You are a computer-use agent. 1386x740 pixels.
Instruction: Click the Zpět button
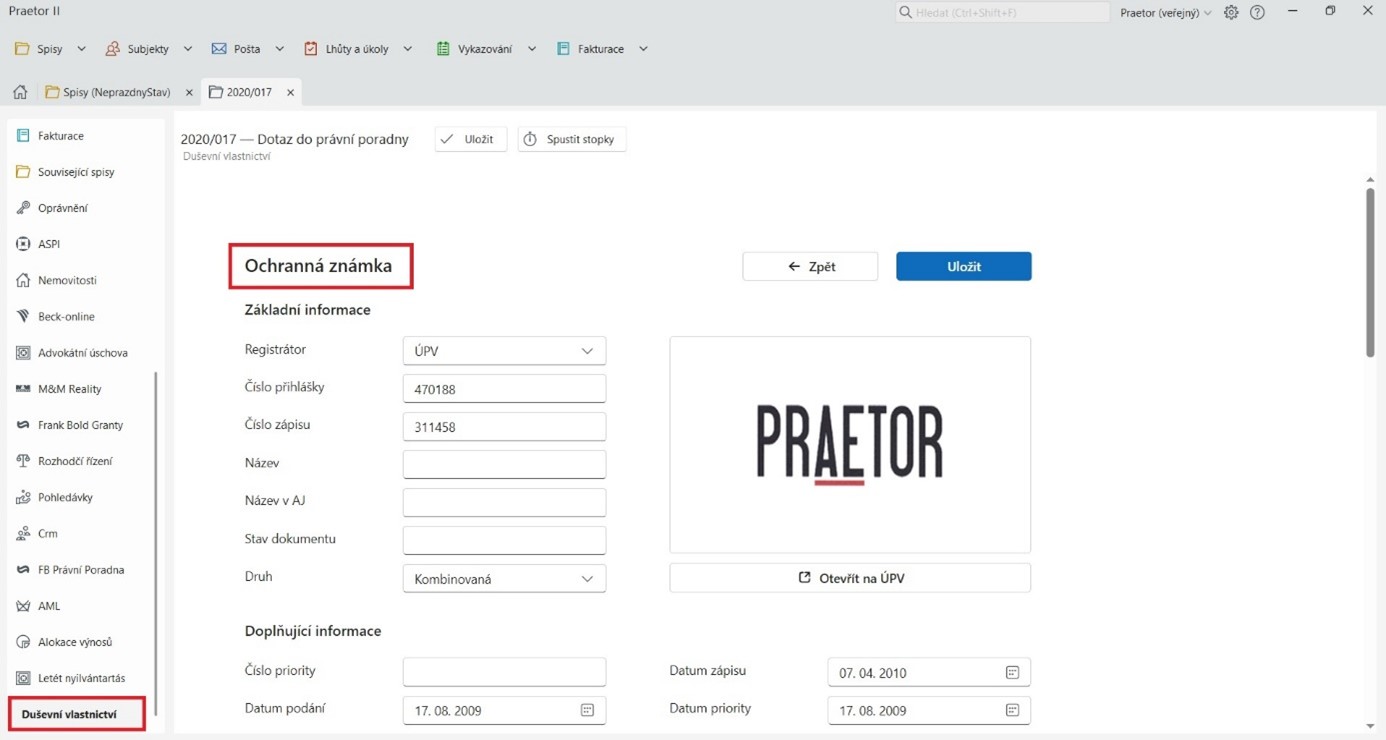click(810, 267)
